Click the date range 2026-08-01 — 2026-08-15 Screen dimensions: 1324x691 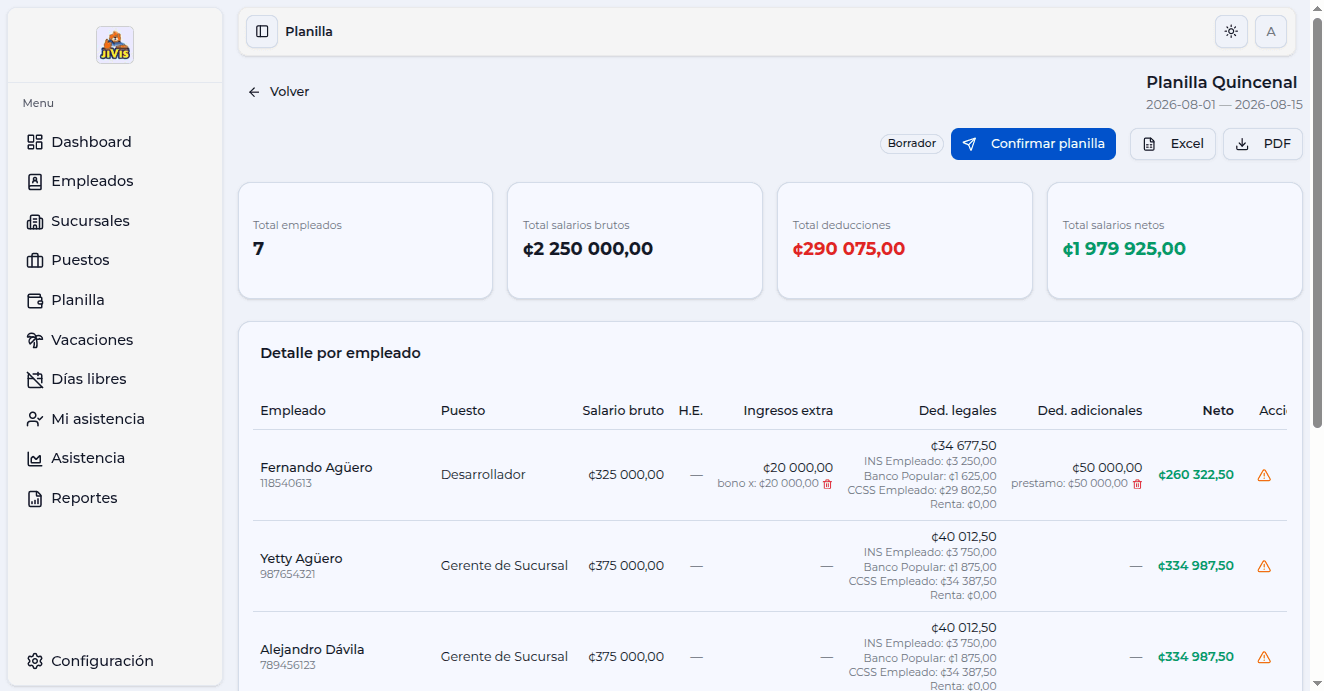1224,105
